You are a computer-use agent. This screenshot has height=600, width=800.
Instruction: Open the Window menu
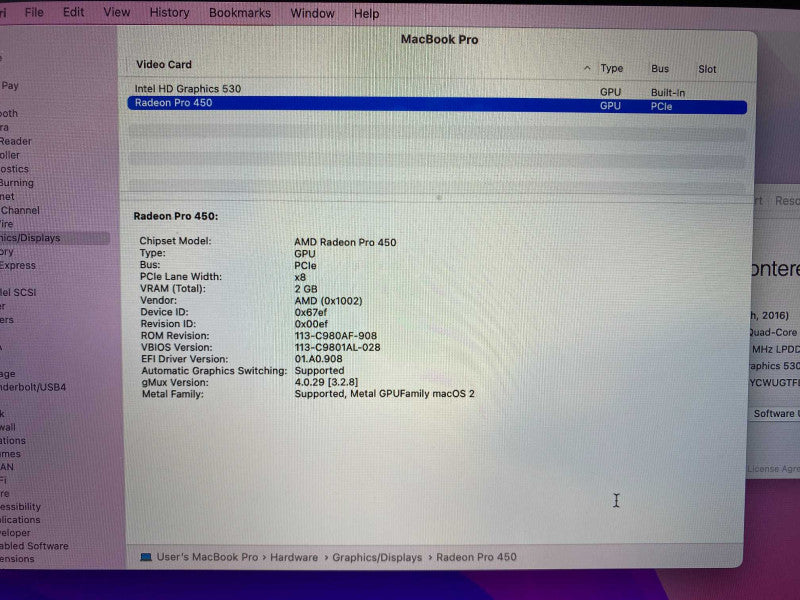(312, 13)
